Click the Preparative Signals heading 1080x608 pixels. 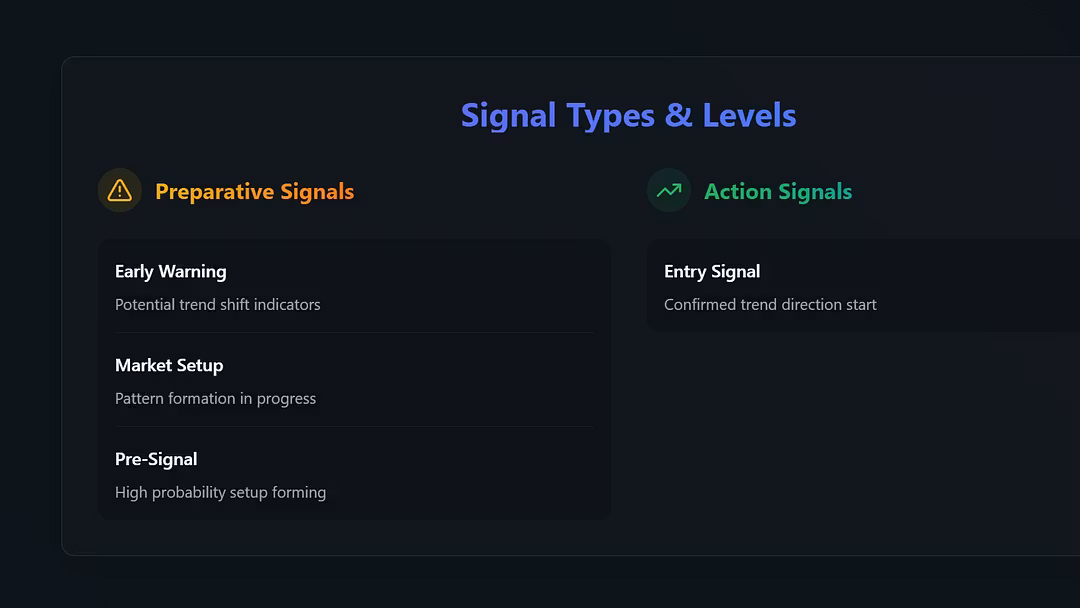[x=254, y=191]
